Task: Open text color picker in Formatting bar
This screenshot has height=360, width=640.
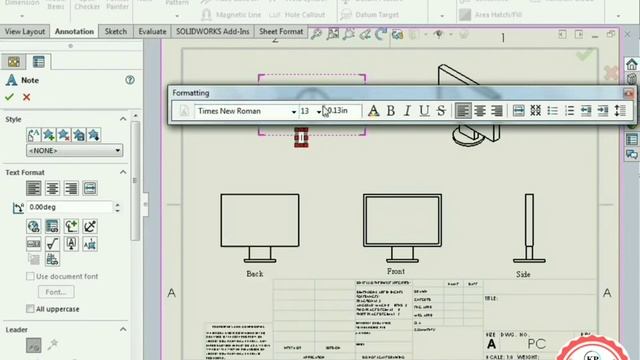Action: pos(373,111)
